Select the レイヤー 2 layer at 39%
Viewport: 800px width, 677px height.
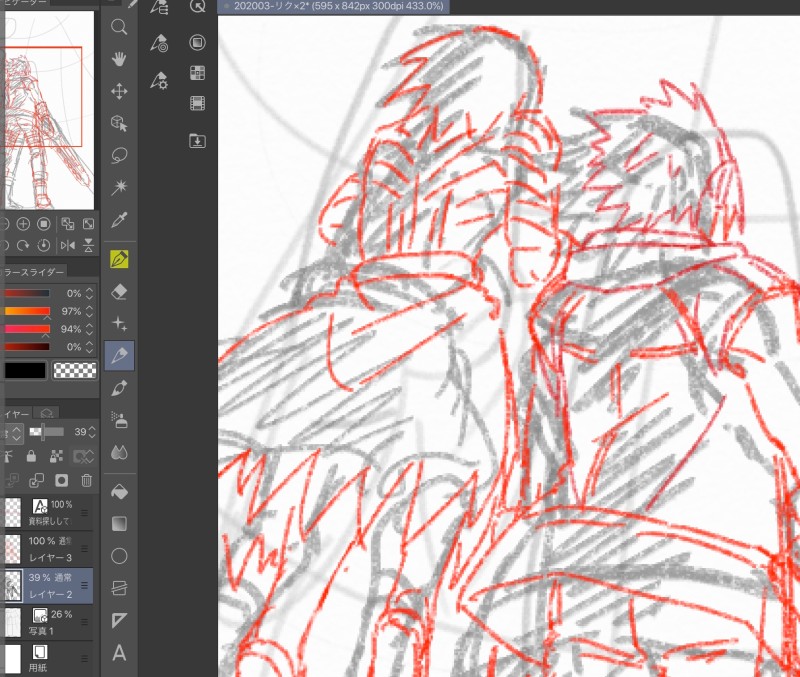46,586
